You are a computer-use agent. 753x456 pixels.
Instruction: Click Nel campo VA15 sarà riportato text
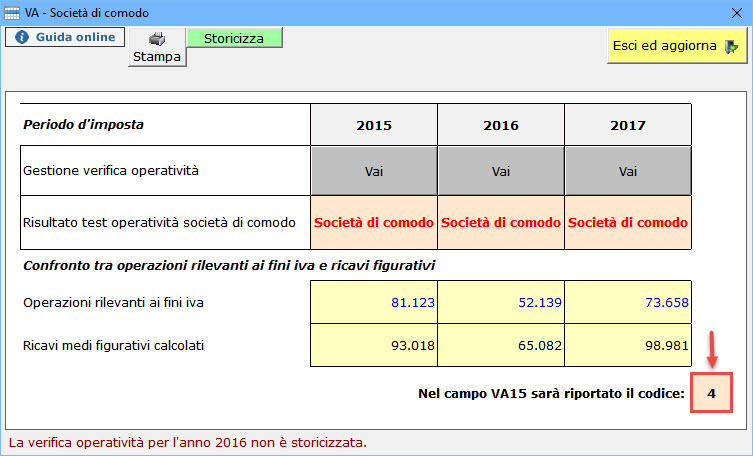[551, 394]
